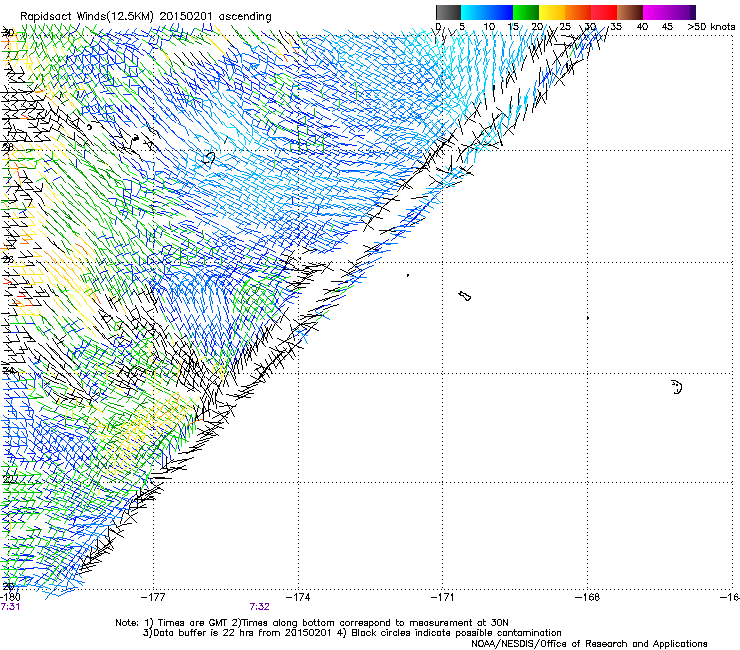The image size is (740, 650).
Task: Click the green 15-20 knots legend segment
Action: [526, 12]
